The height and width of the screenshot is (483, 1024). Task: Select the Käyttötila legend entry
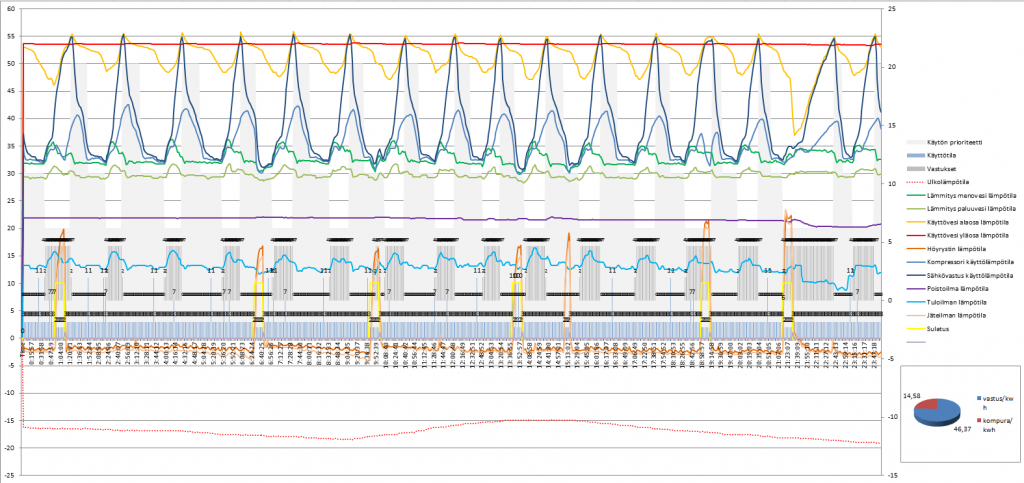click(947, 157)
